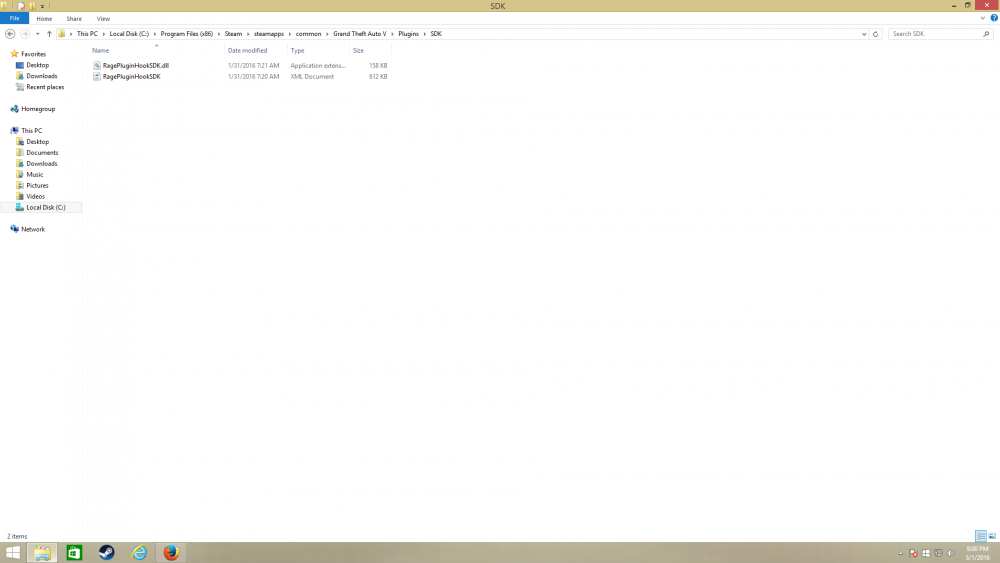
Task: Open Desktop under Favorites
Action: 38,65
